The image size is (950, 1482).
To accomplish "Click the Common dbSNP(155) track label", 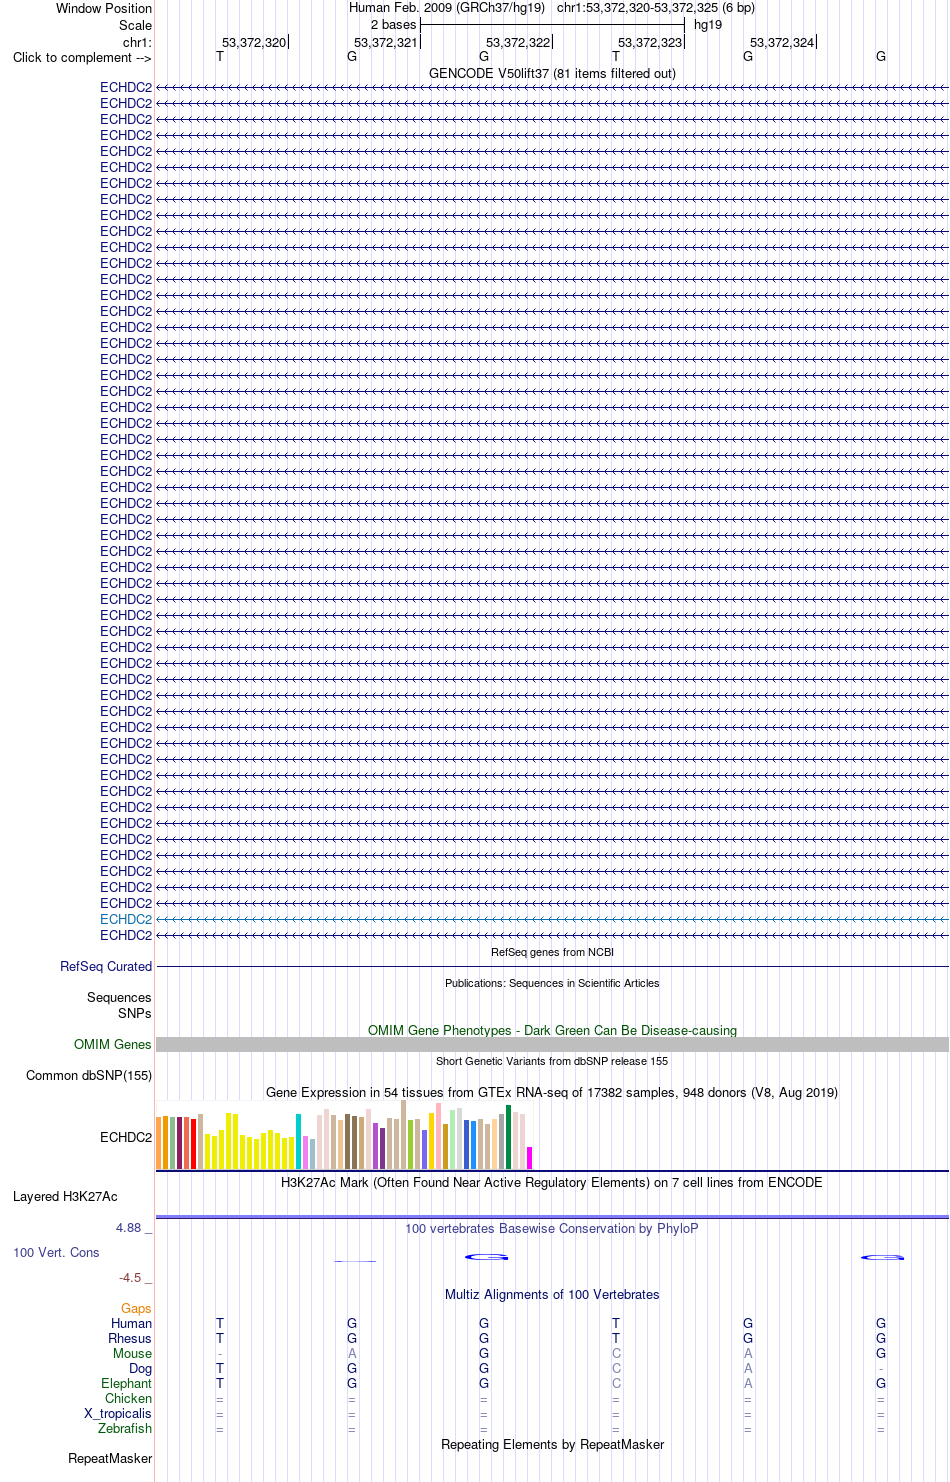I will [89, 1076].
